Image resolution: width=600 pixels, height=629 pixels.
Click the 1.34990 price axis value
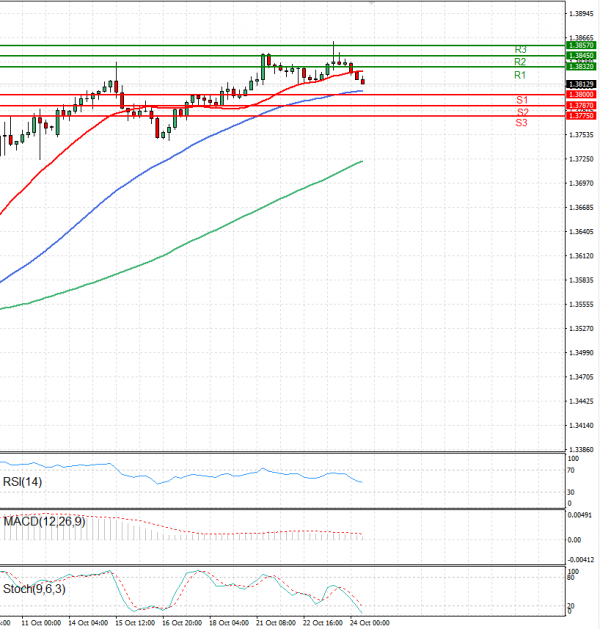click(x=581, y=353)
